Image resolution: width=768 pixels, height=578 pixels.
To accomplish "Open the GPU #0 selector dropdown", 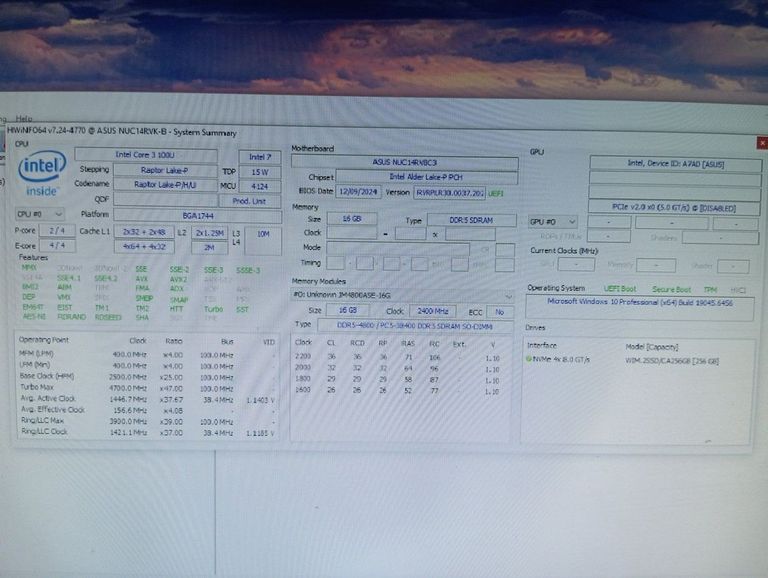I will point(553,221).
